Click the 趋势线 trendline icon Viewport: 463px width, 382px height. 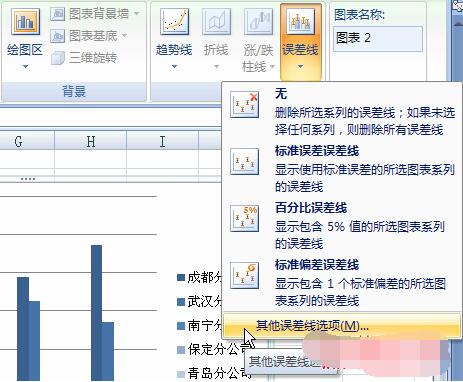tap(174, 22)
